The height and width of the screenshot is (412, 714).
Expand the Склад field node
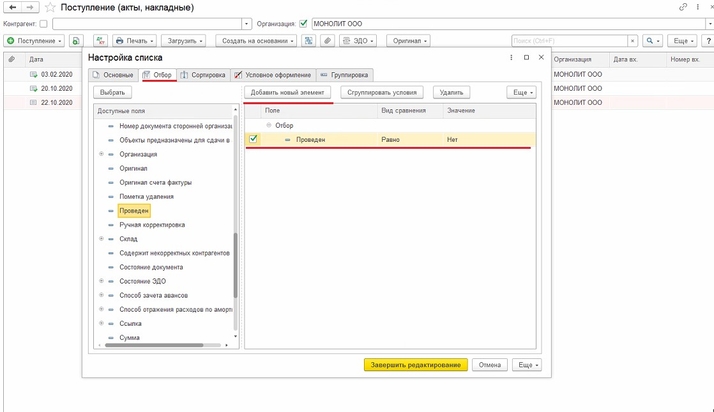pos(101,239)
